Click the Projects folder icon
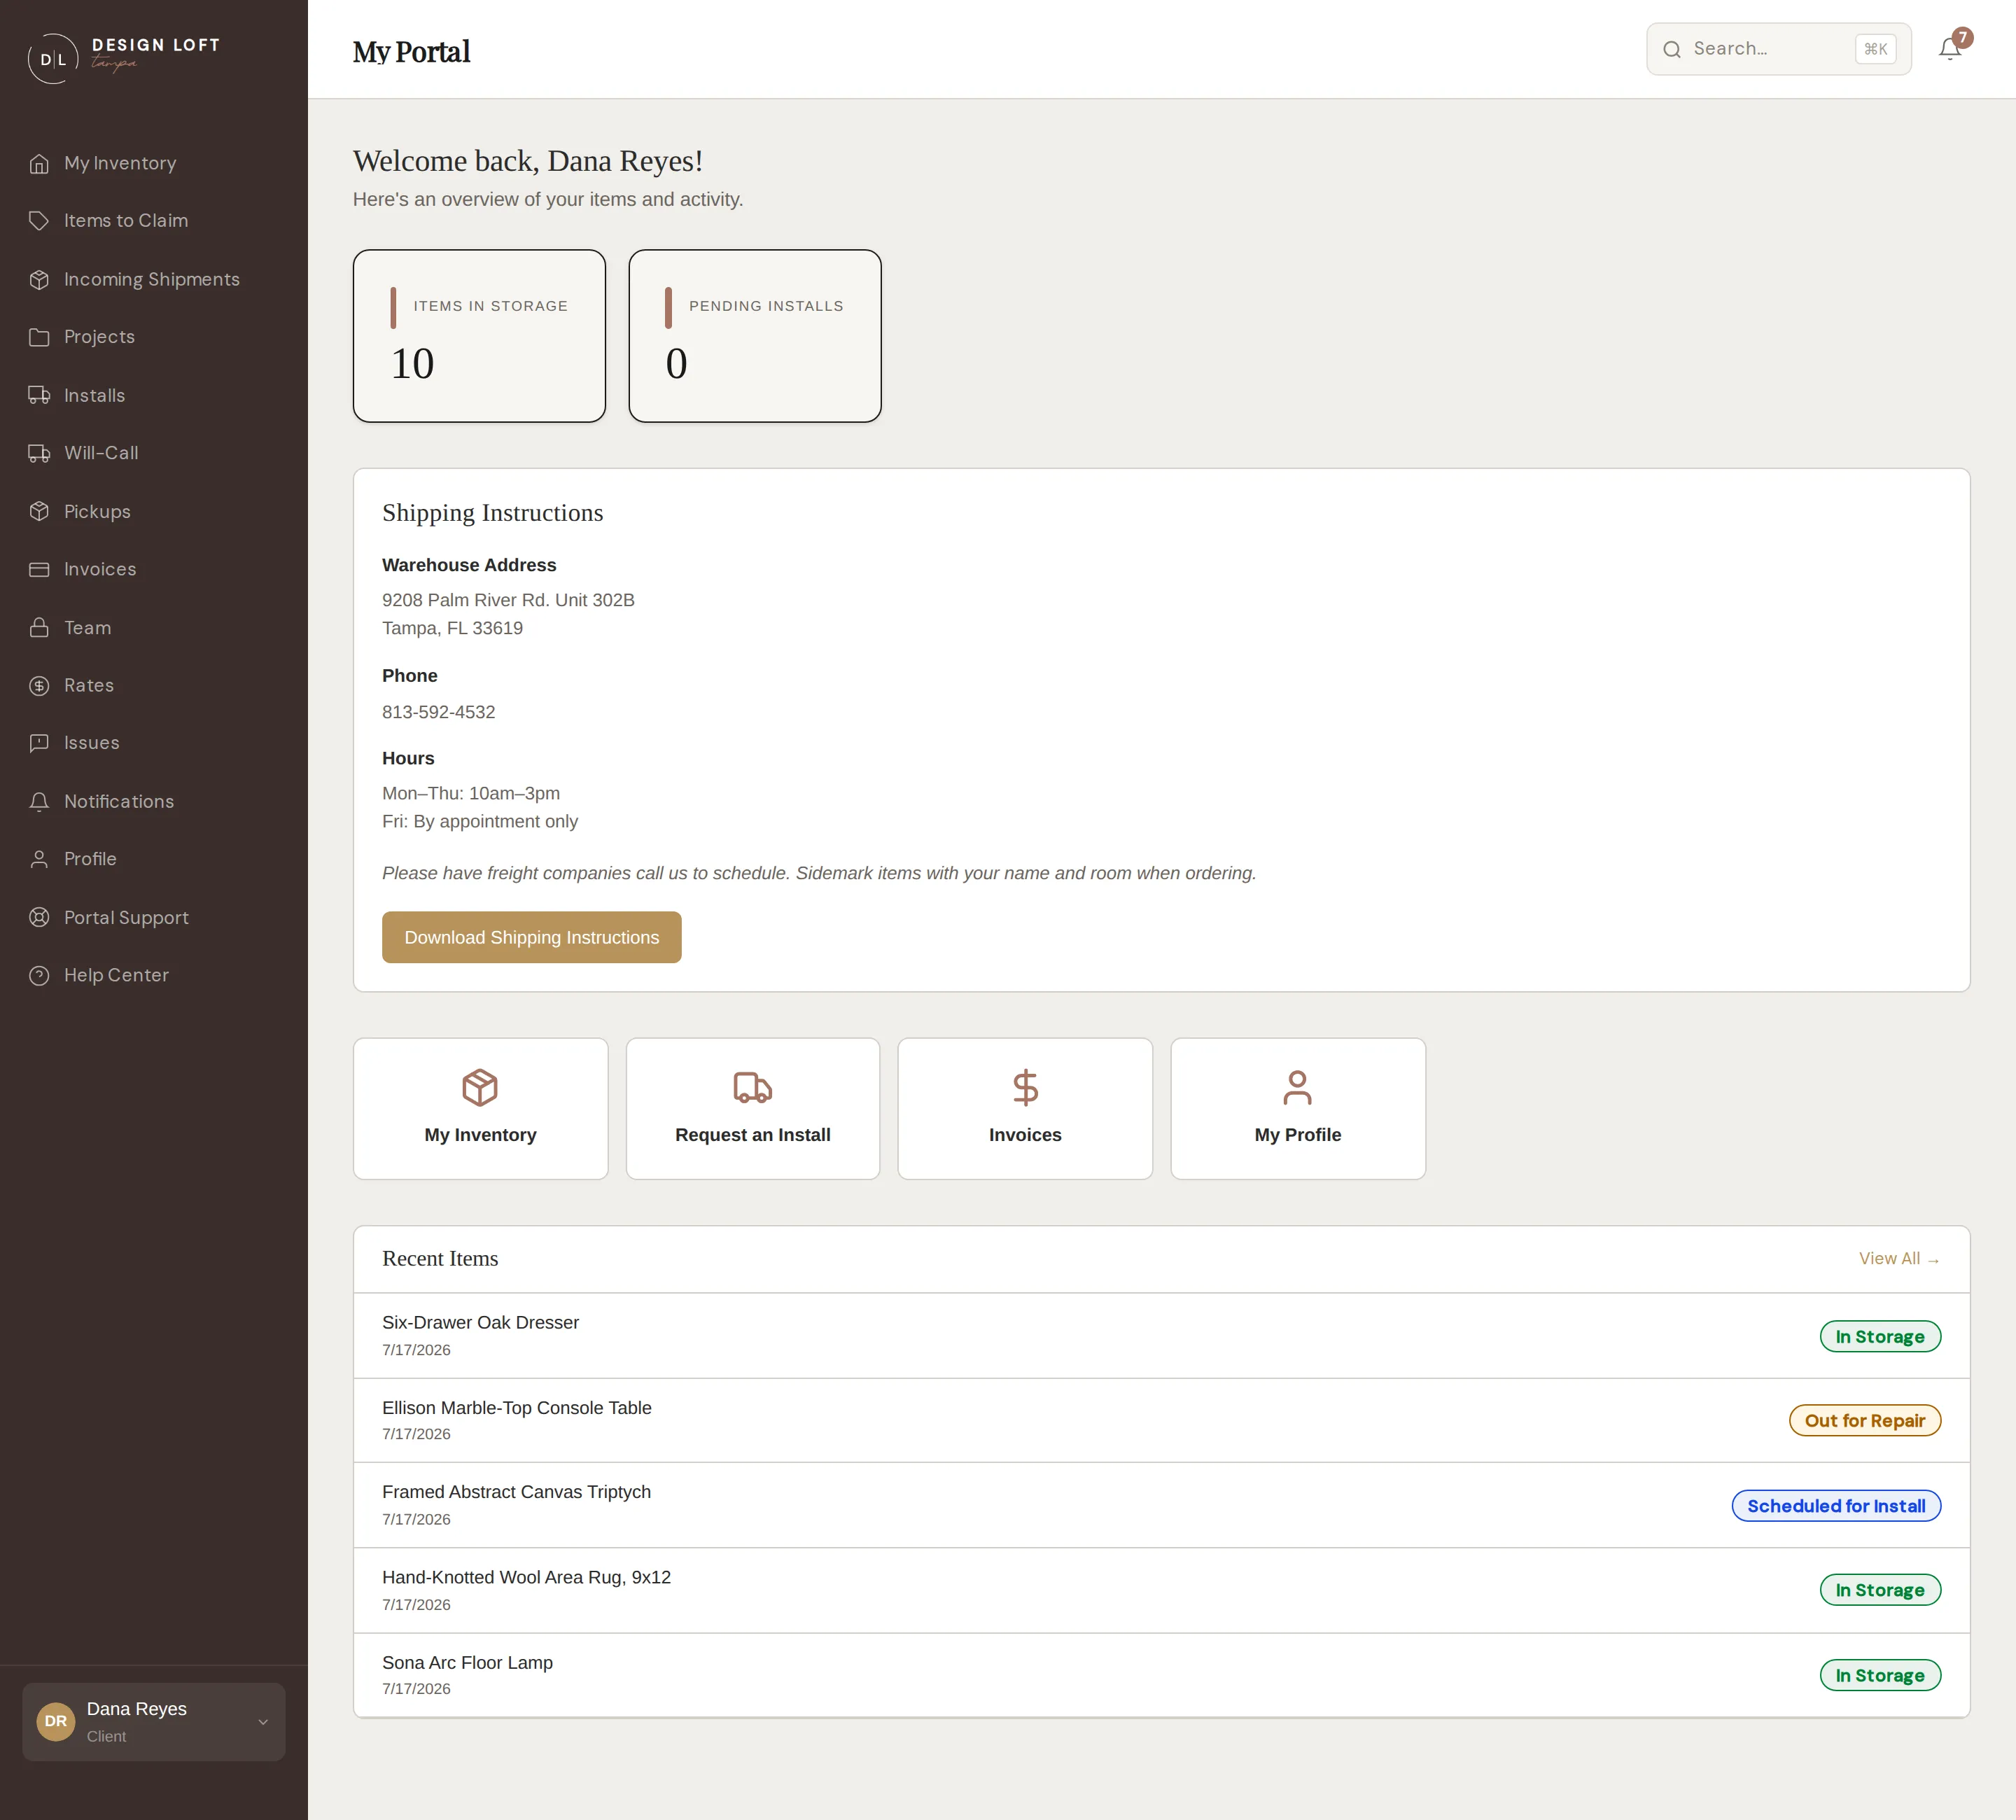The image size is (2016, 1820). (39, 337)
